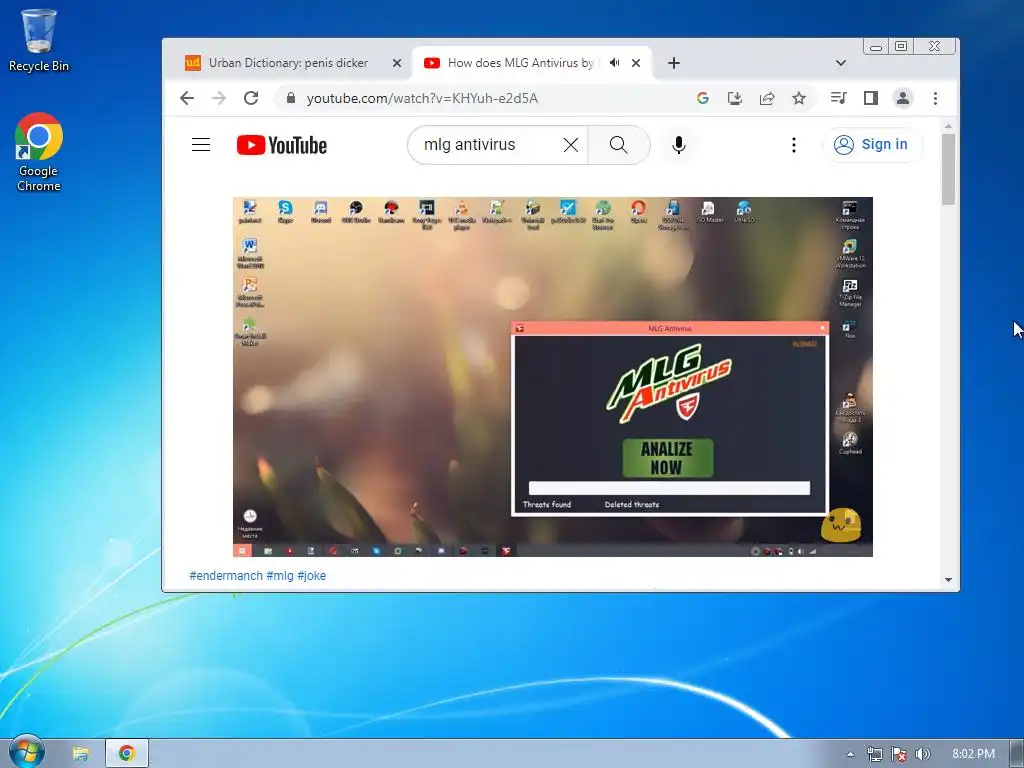Install the YouTube app from the address bar
Image resolution: width=1024 pixels, height=768 pixels.
[x=735, y=98]
